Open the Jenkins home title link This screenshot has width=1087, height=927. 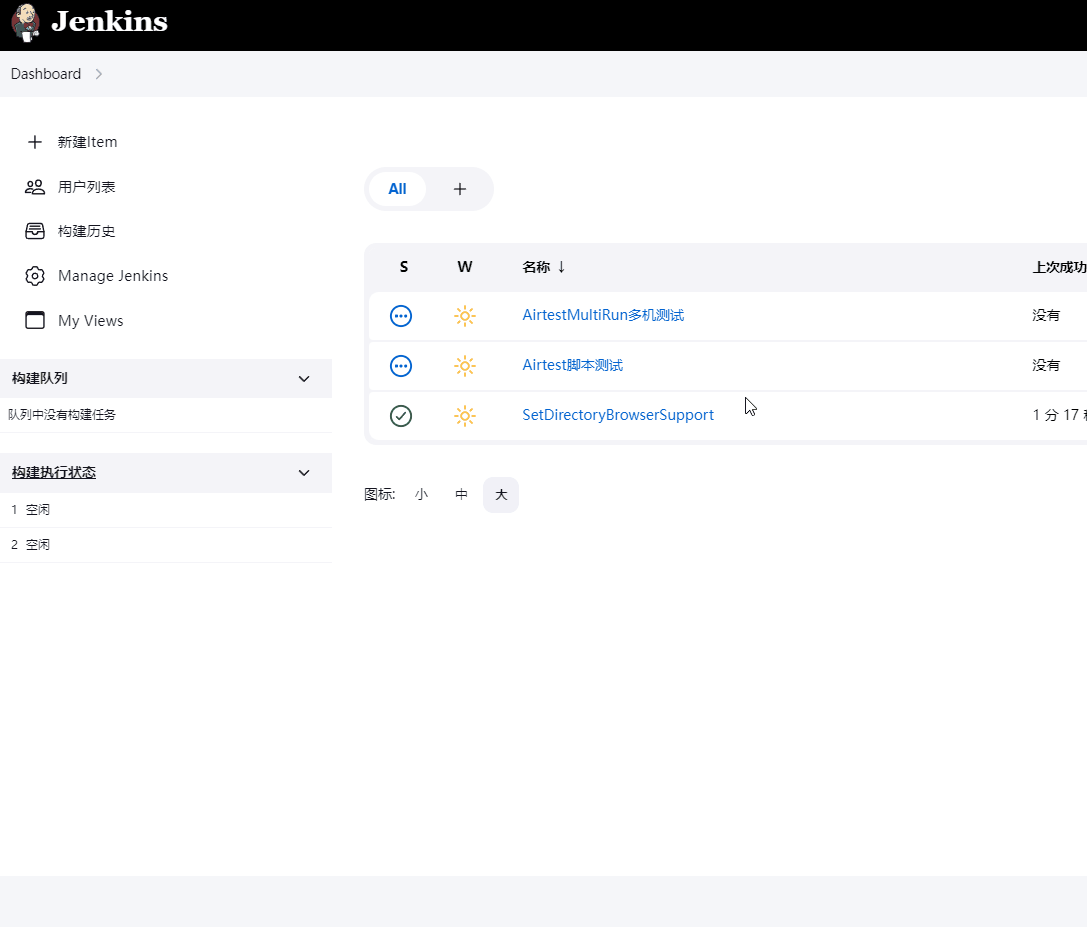pos(110,21)
